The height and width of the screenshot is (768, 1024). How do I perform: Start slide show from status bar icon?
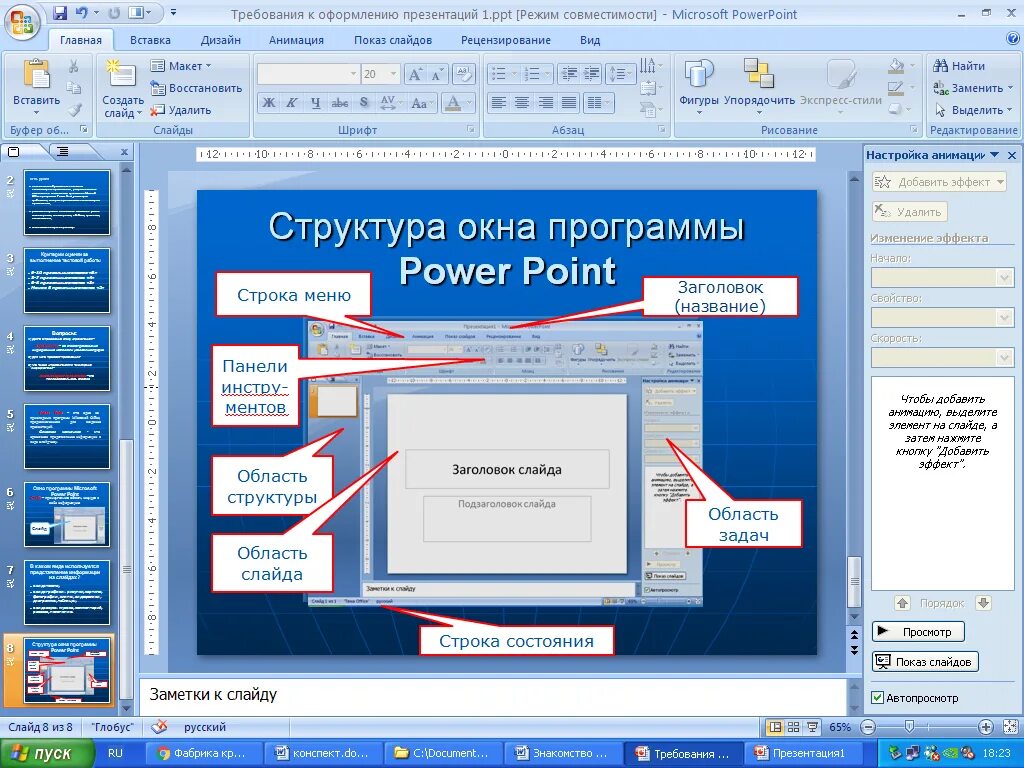[812, 727]
